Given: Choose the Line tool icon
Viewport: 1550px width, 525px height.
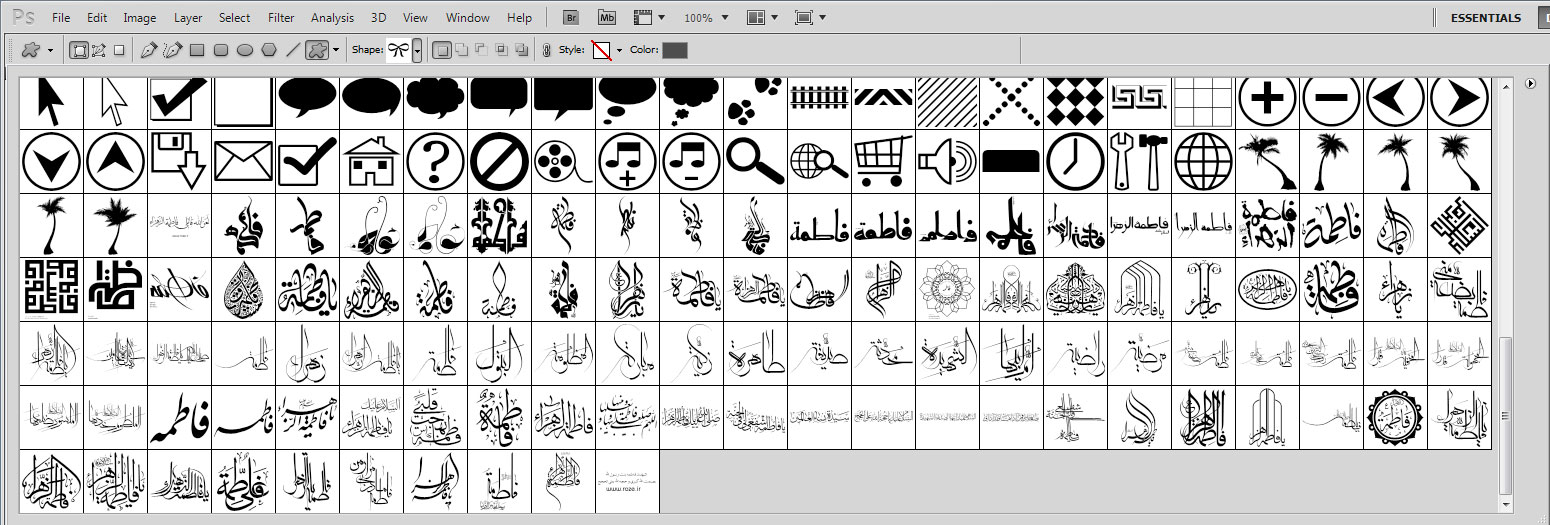Looking at the screenshot, I should (293, 49).
